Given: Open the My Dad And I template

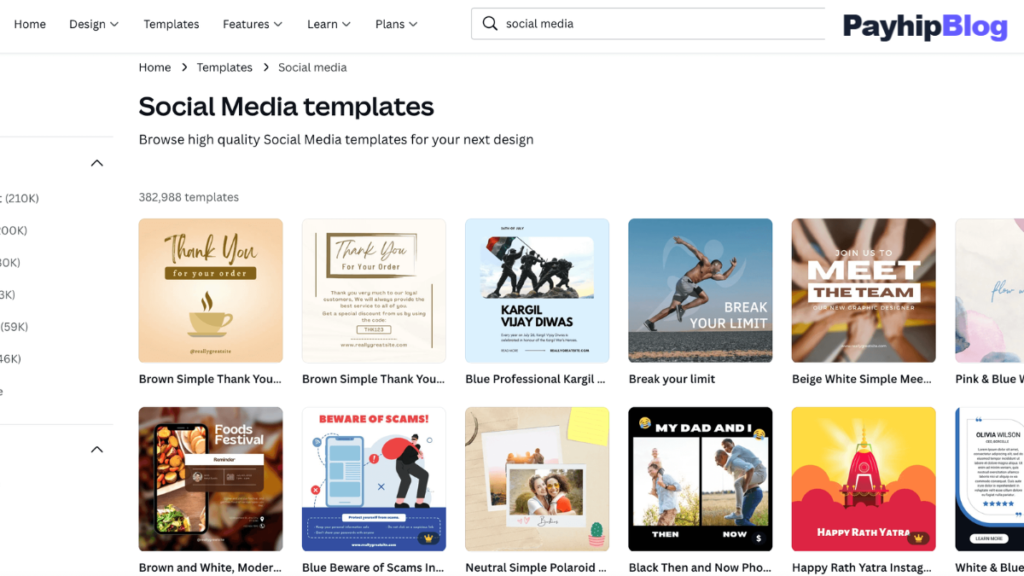Looking at the screenshot, I should [700, 479].
